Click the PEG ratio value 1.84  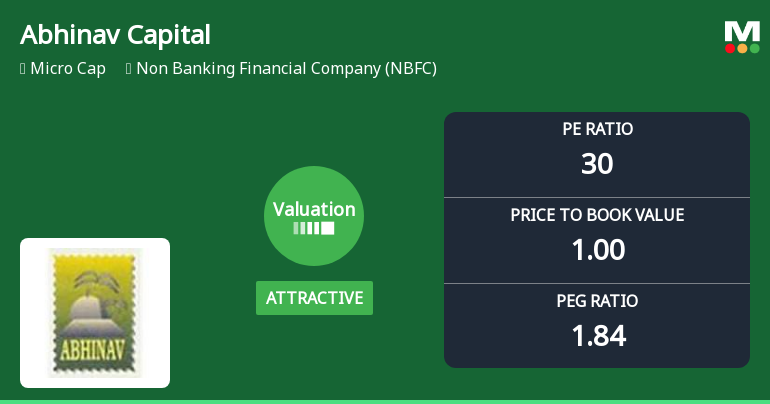pyautogui.click(x=599, y=336)
